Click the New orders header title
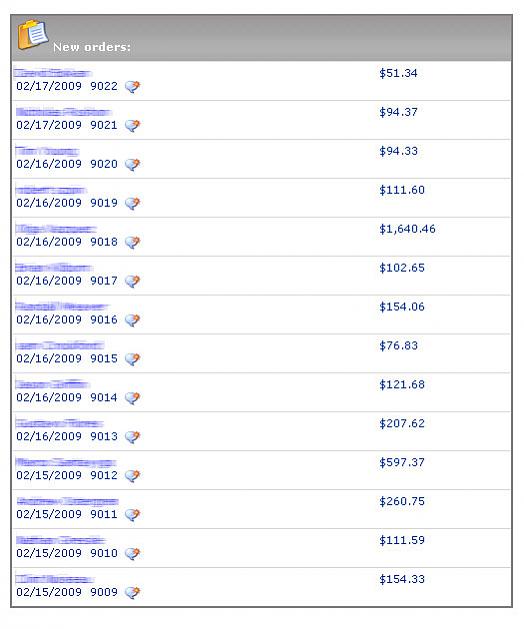Viewport: 524px width, 629px height. (x=92, y=47)
